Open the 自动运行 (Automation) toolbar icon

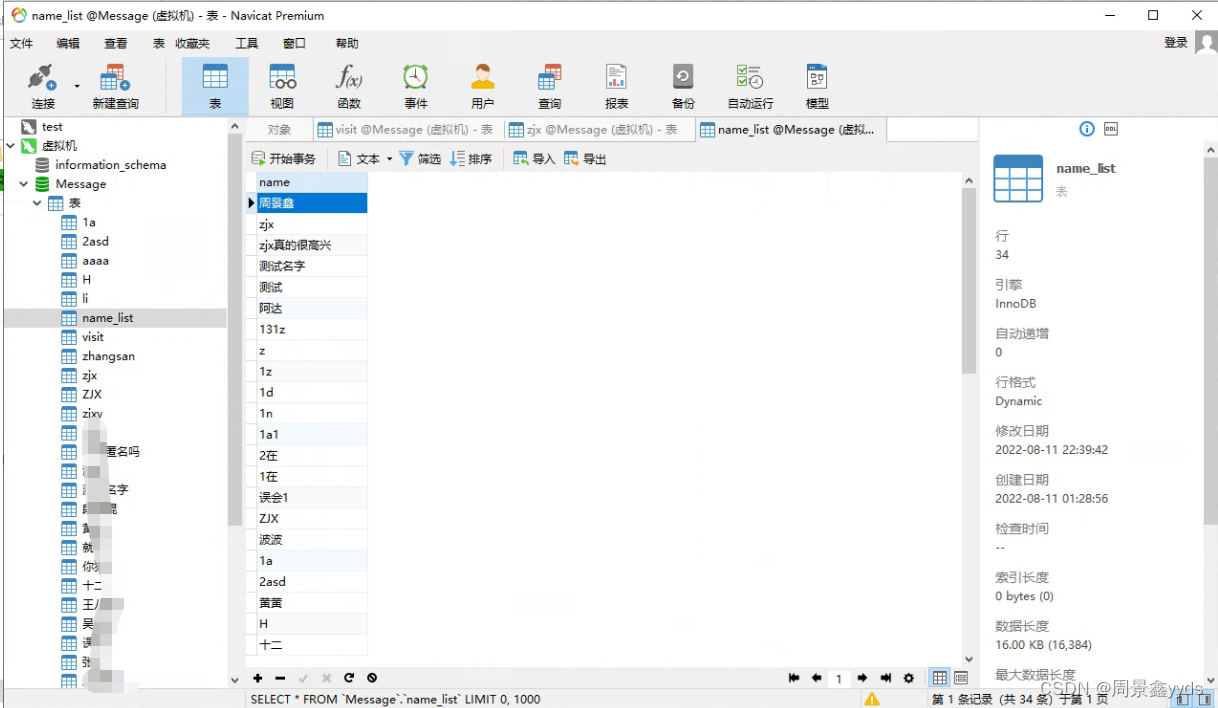750,86
